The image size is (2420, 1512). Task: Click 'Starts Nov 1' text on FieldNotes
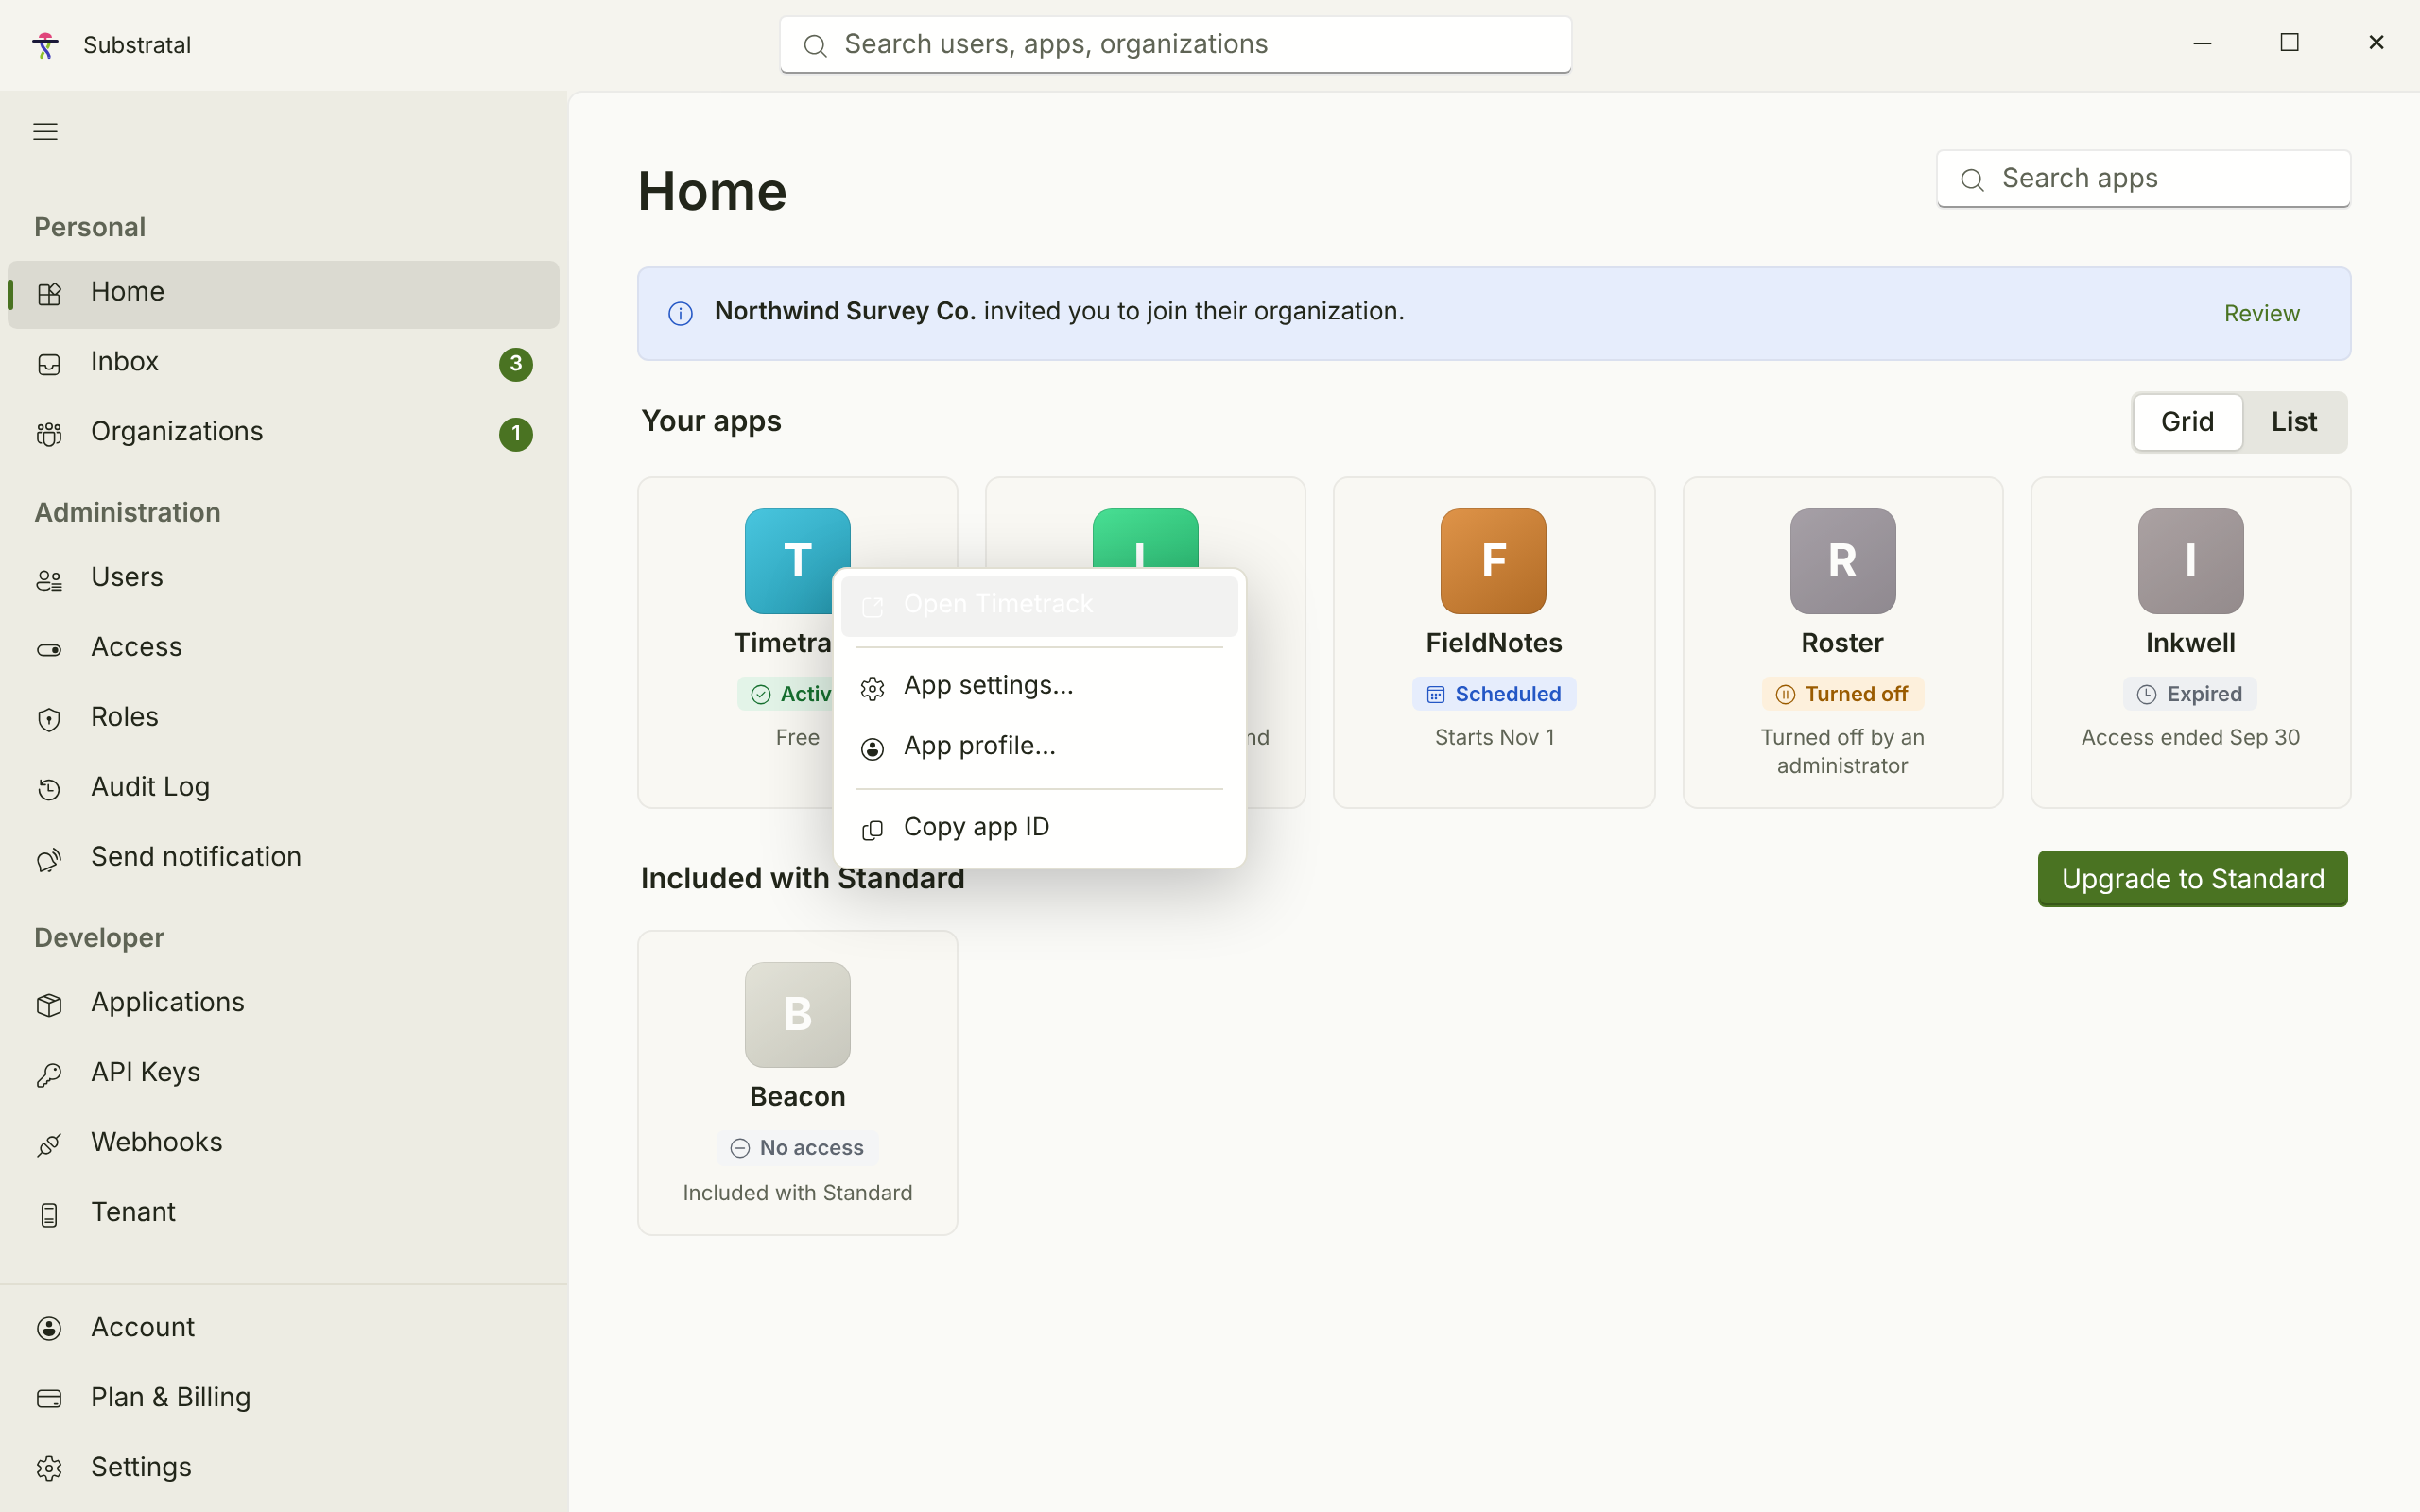[1494, 738]
